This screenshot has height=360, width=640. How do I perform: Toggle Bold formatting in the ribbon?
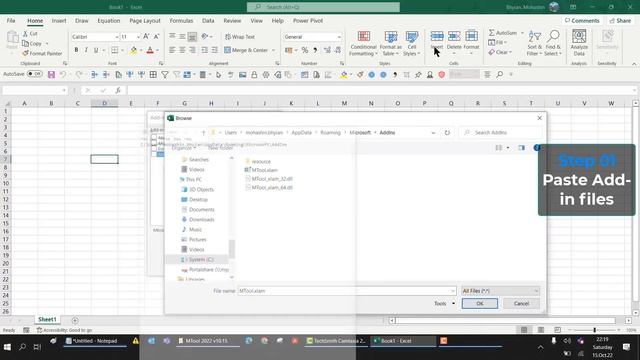[76, 50]
